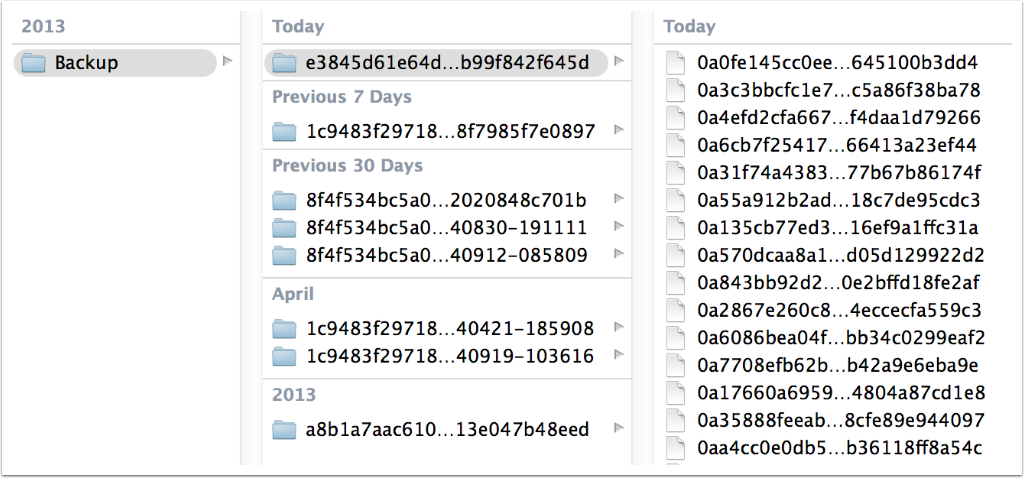This screenshot has height=478, width=1024.
Task: Select folder 8f4f534bc5a0…40912-085809
Action: 446,255
